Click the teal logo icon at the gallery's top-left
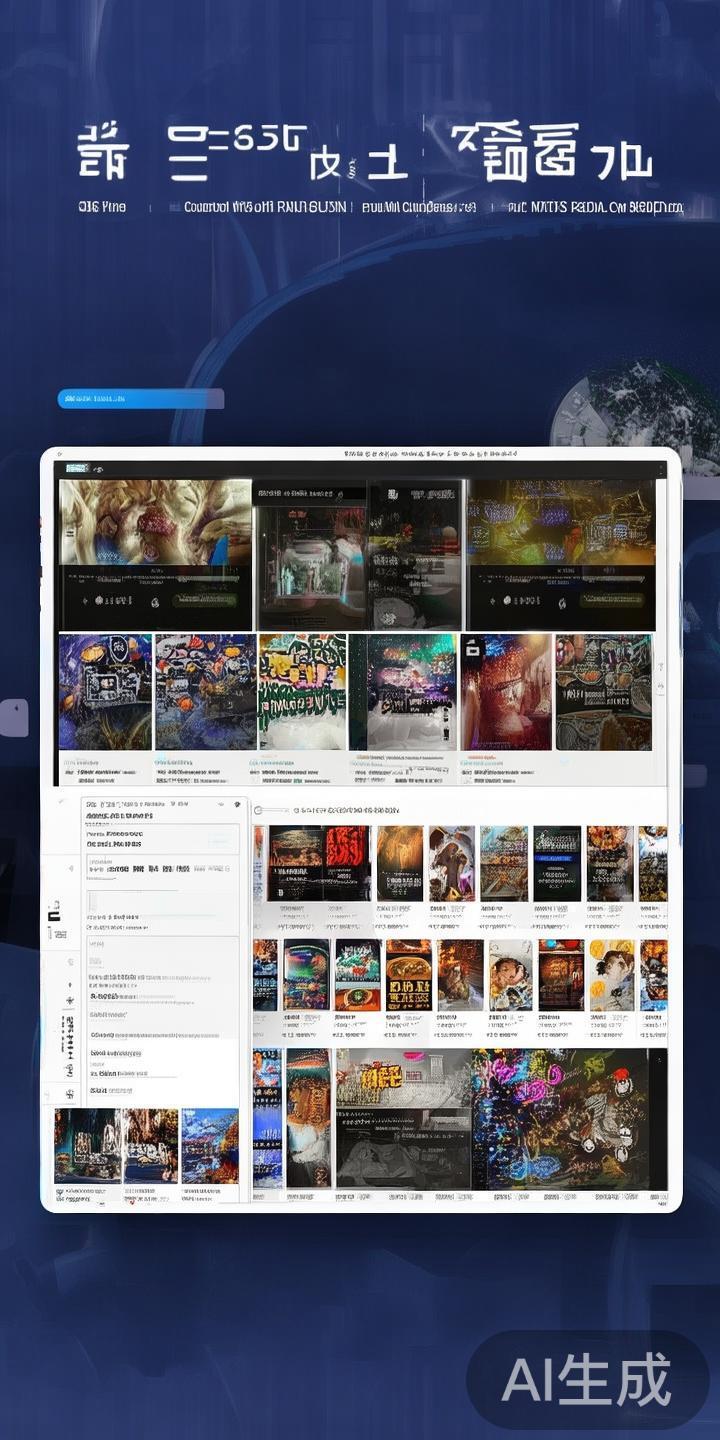Viewport: 720px width, 1440px height. [77, 468]
